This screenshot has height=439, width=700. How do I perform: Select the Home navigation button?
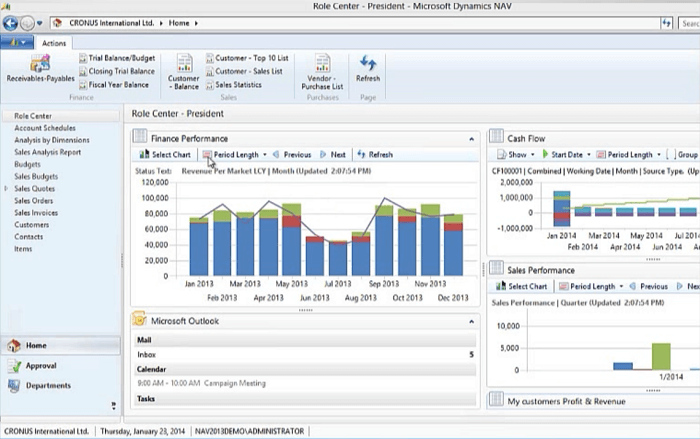click(61, 345)
